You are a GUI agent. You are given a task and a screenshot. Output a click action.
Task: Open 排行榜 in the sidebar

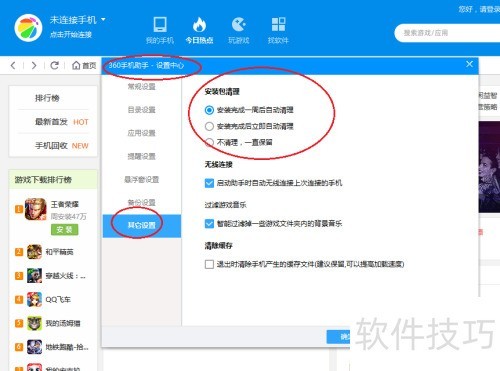(x=47, y=98)
